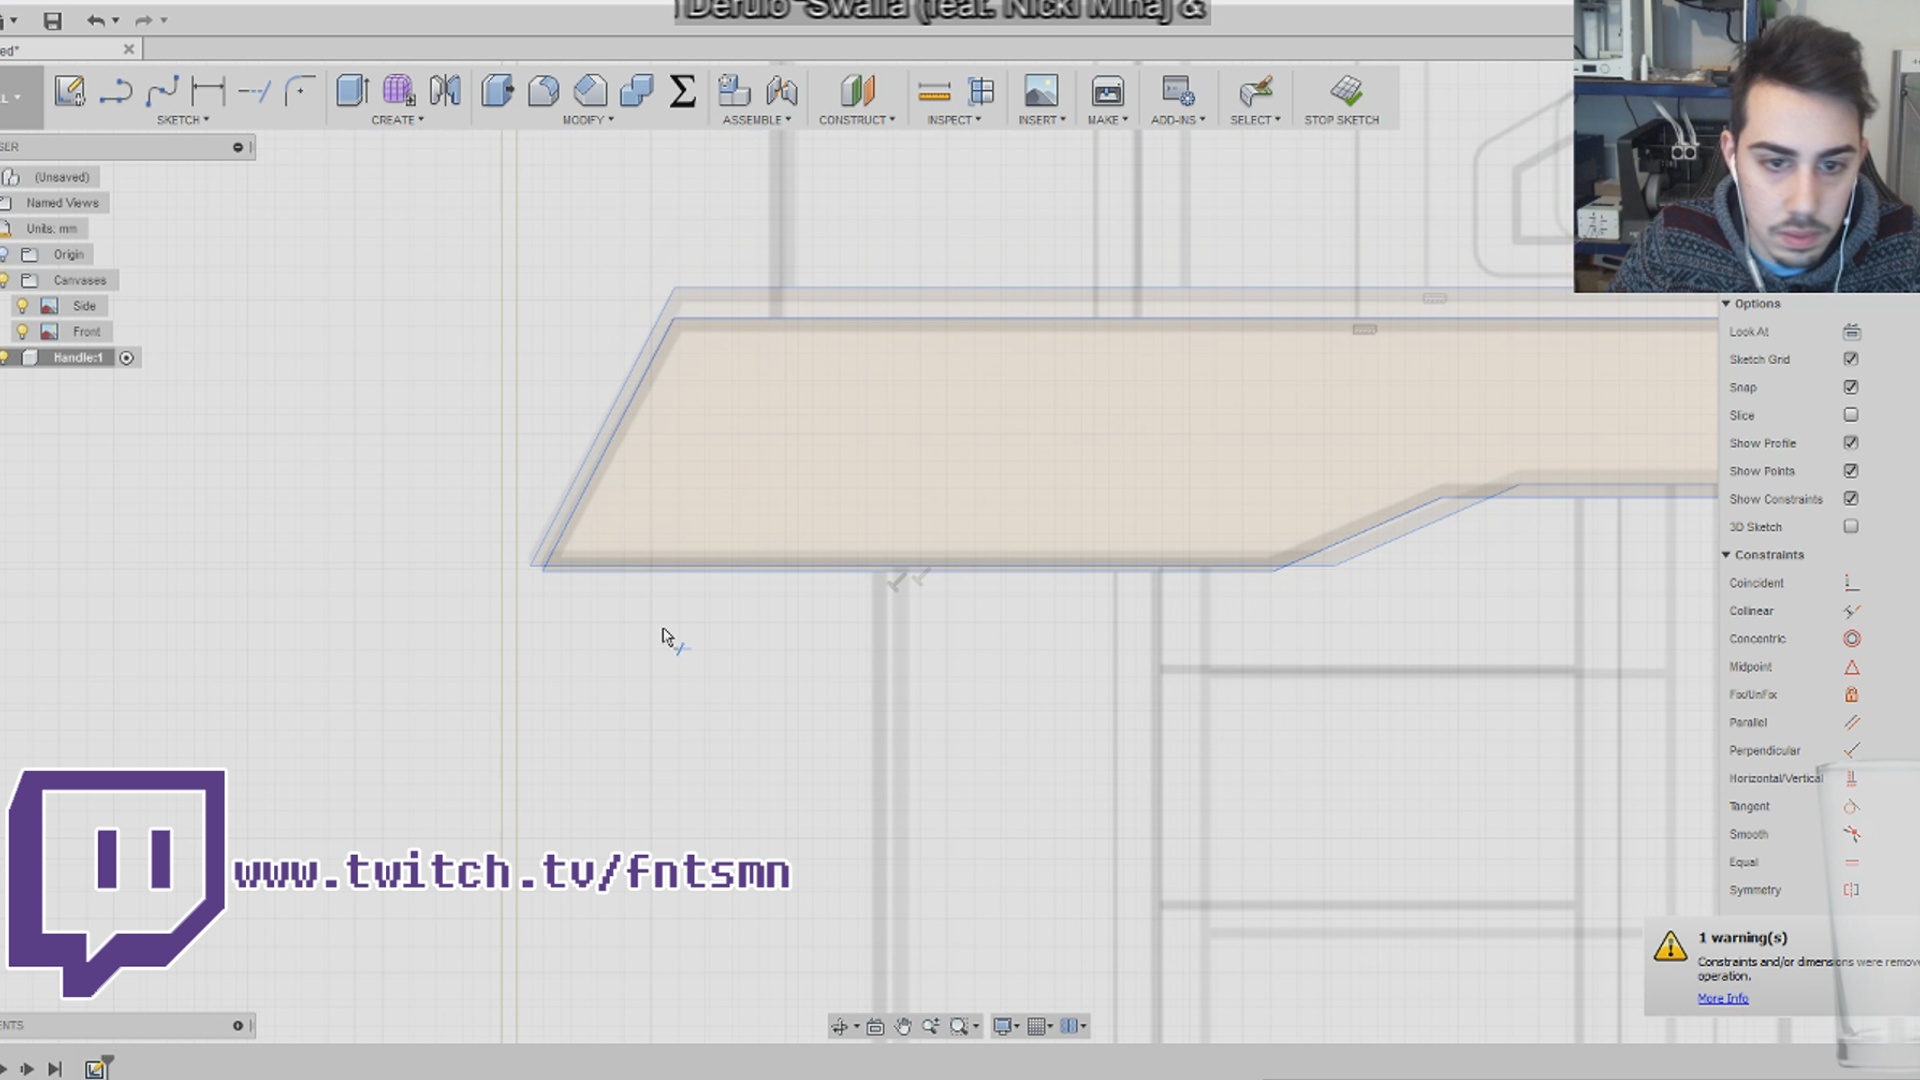Select the Line sketch tool
Image resolution: width=1920 pixels, height=1080 pixels.
click(x=116, y=91)
